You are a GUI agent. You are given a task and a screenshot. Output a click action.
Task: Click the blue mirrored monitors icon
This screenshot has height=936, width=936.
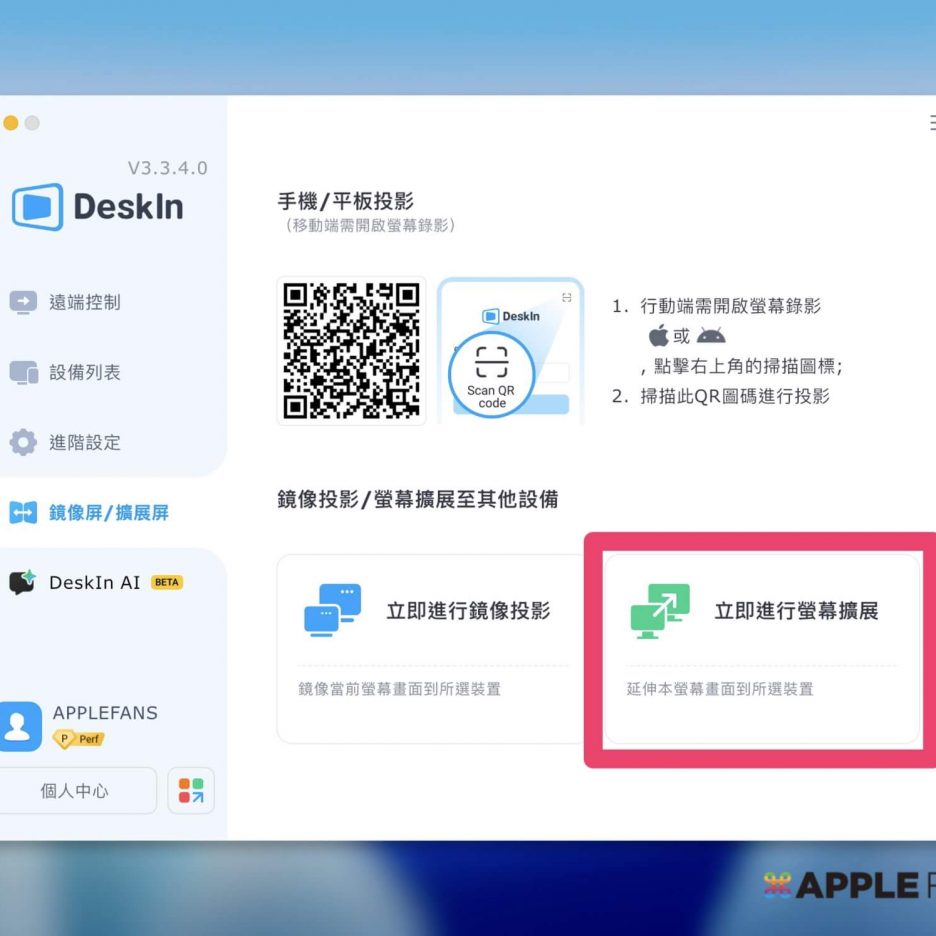click(332, 610)
